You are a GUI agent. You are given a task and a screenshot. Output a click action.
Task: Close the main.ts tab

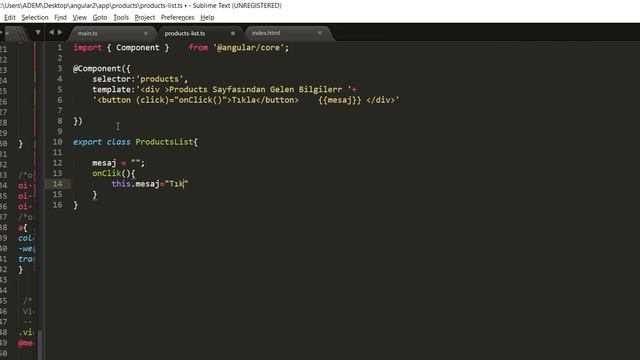coord(146,33)
